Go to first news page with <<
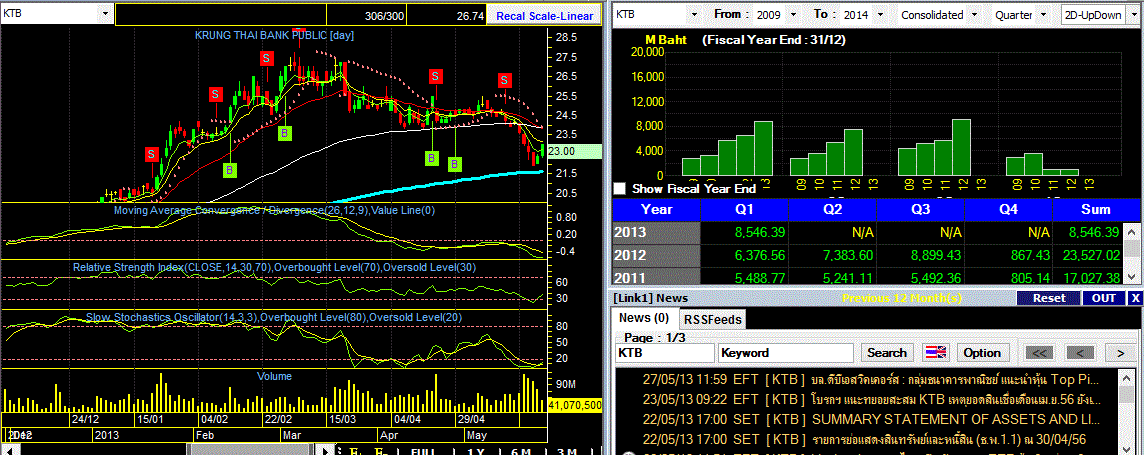 pos(1040,353)
